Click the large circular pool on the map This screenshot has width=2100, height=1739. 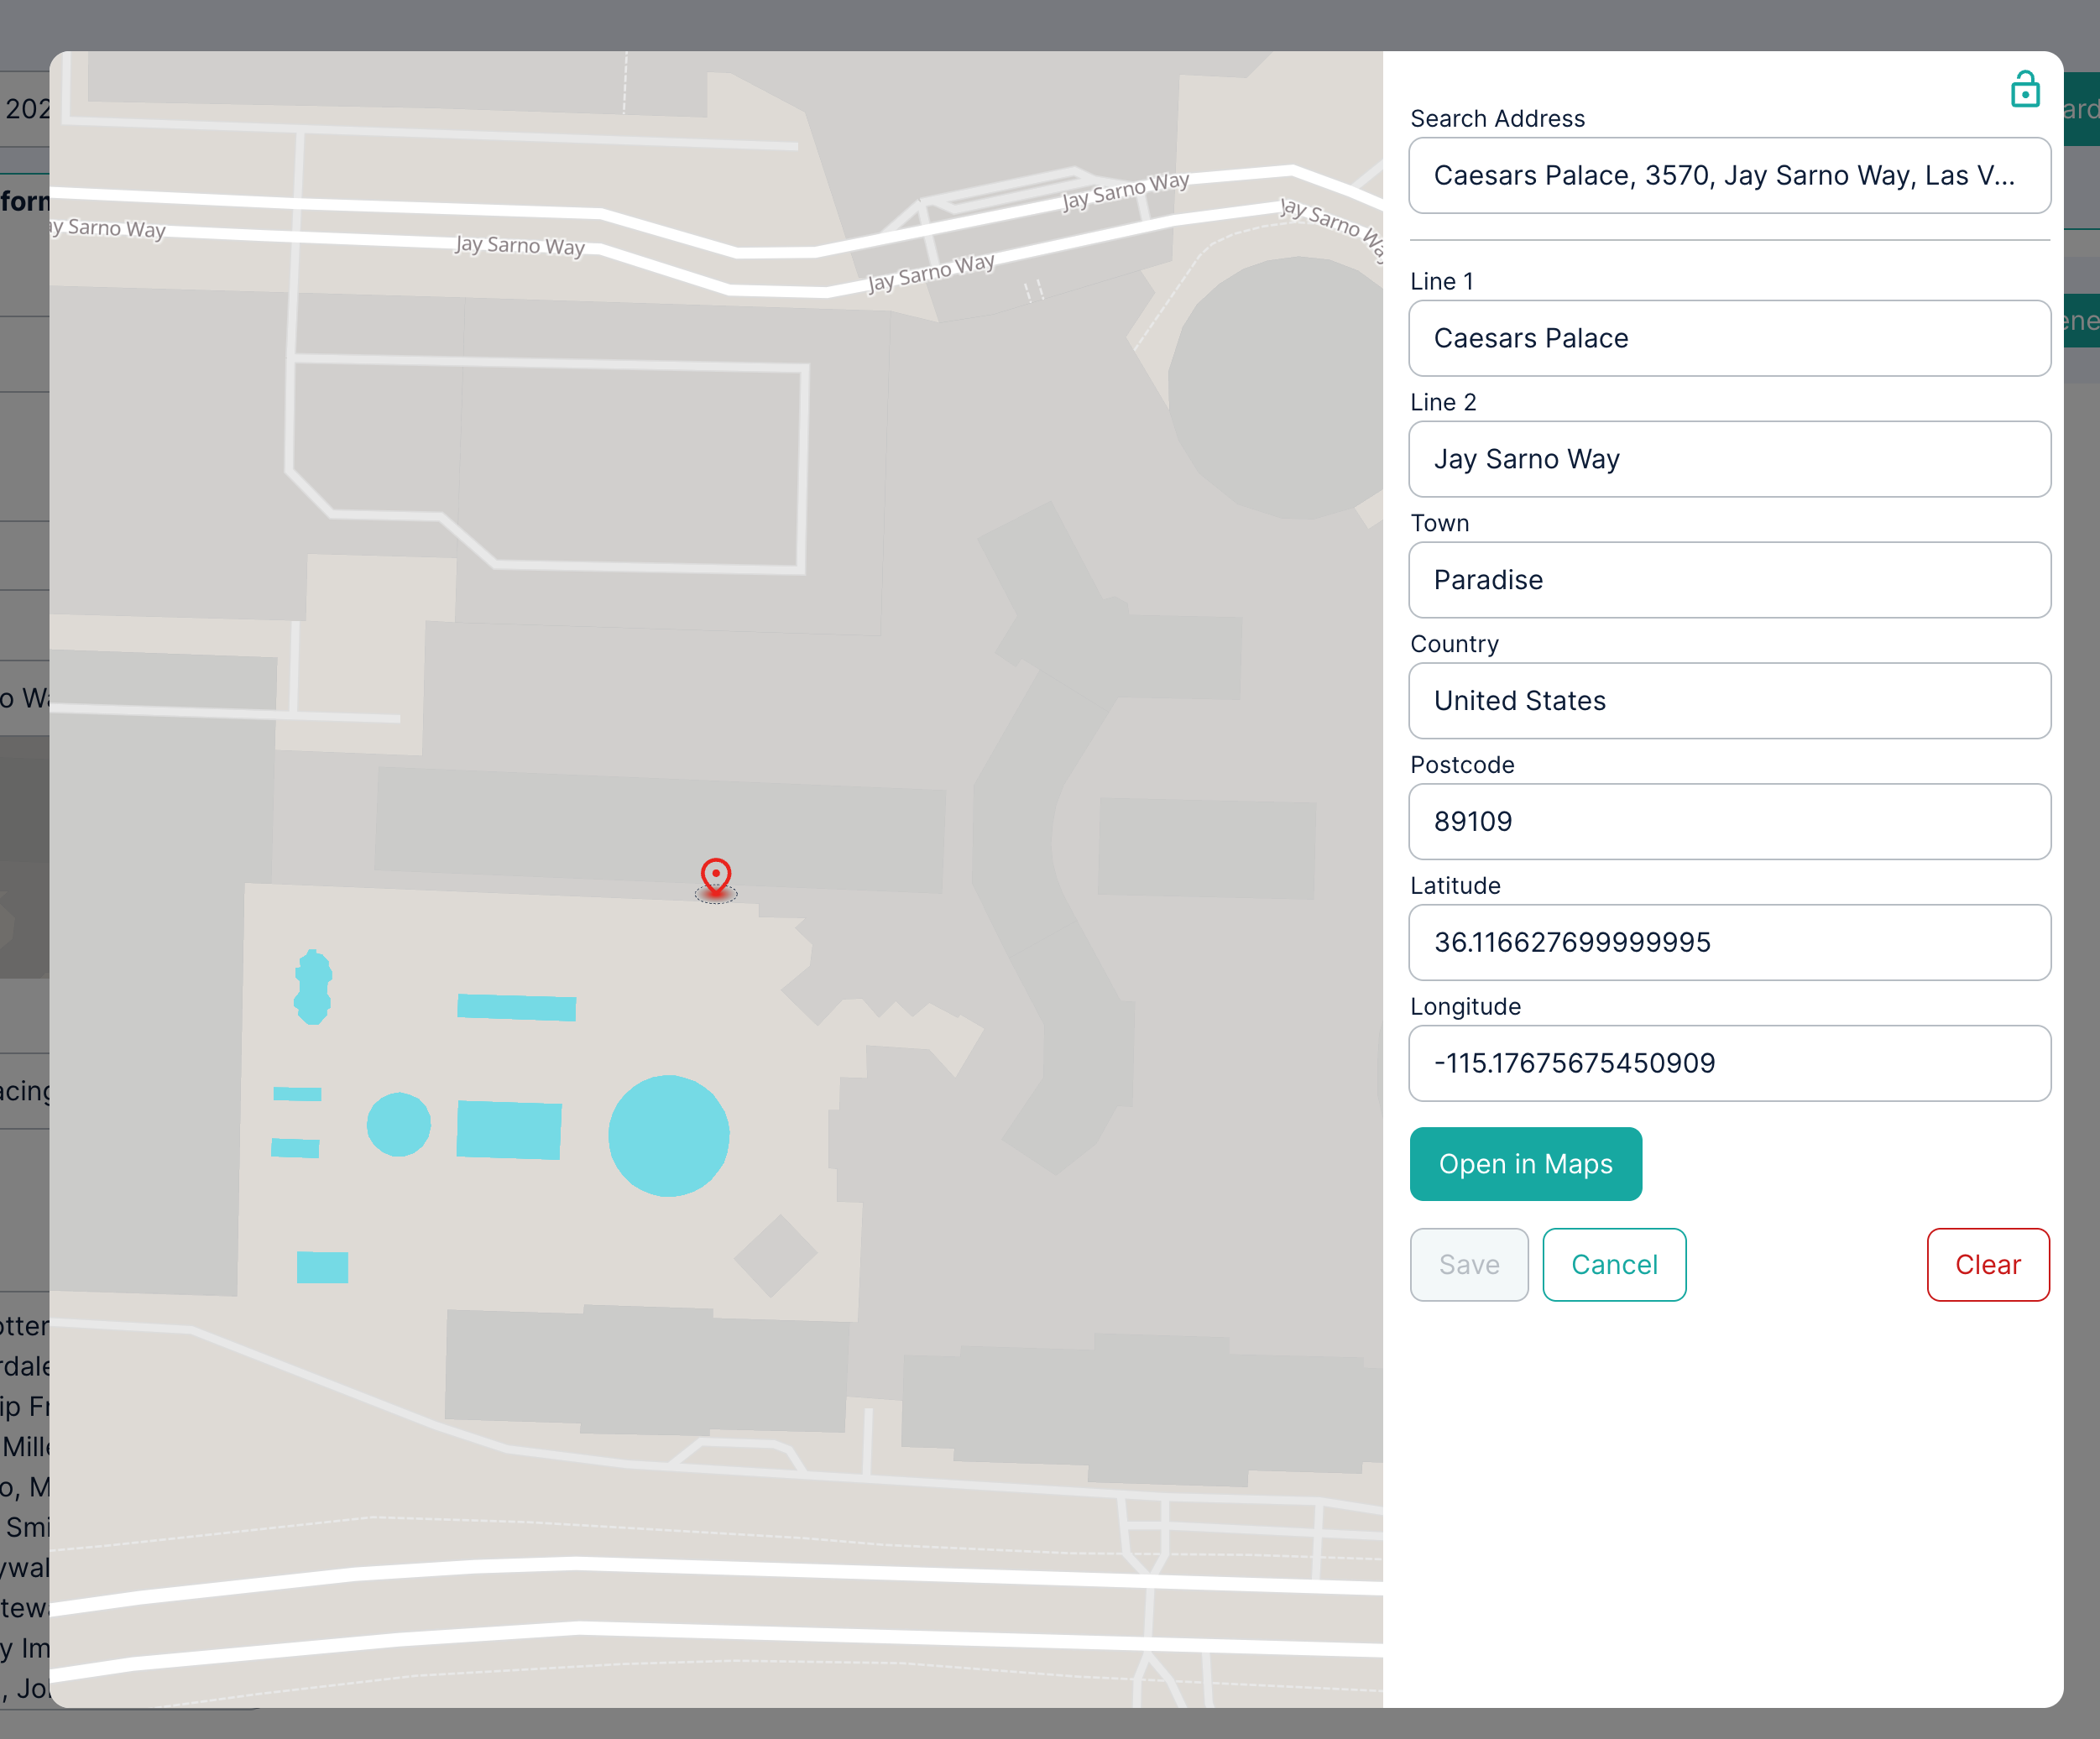(x=669, y=1136)
